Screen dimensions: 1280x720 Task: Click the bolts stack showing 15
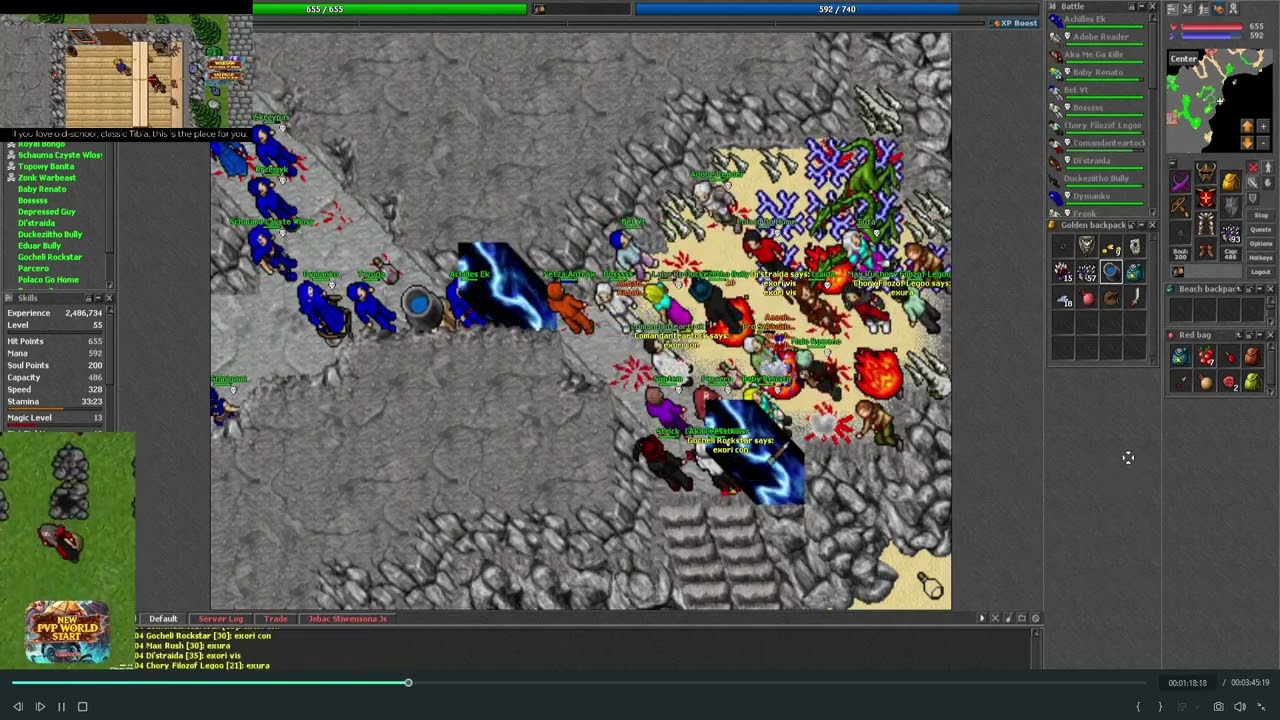tap(1063, 271)
